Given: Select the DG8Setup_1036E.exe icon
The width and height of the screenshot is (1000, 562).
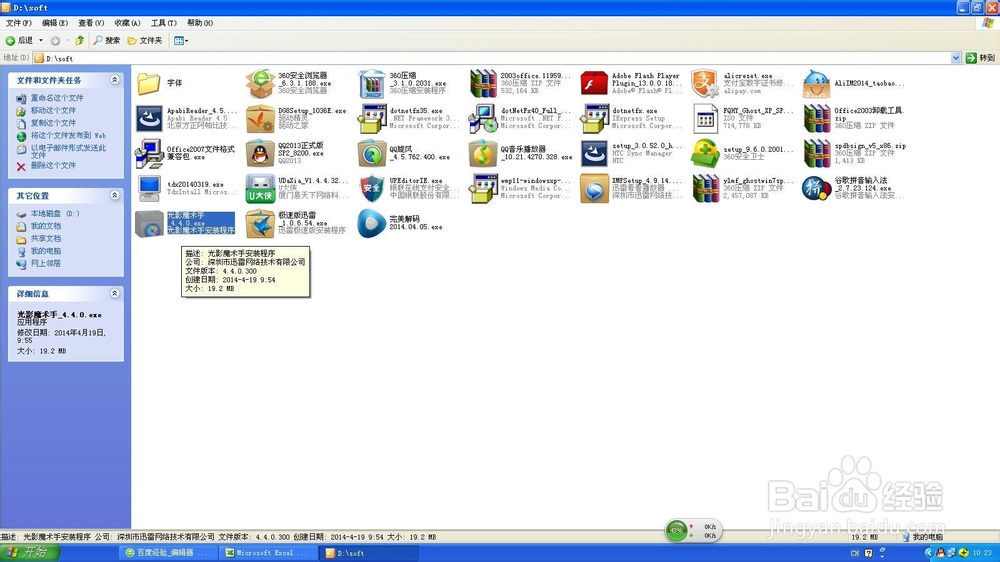Looking at the screenshot, I should point(260,119).
